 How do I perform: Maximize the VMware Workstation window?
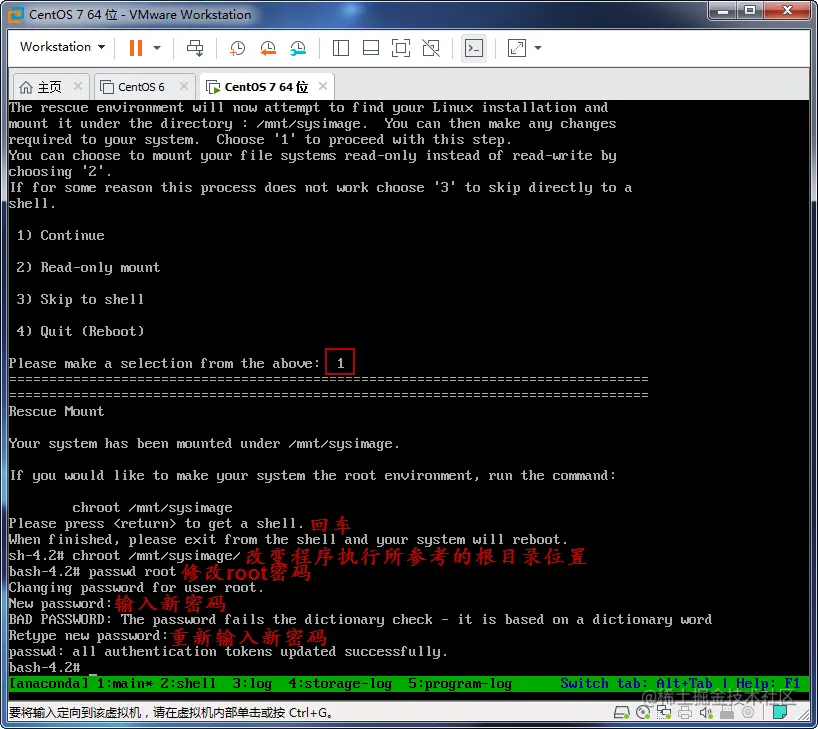750,10
